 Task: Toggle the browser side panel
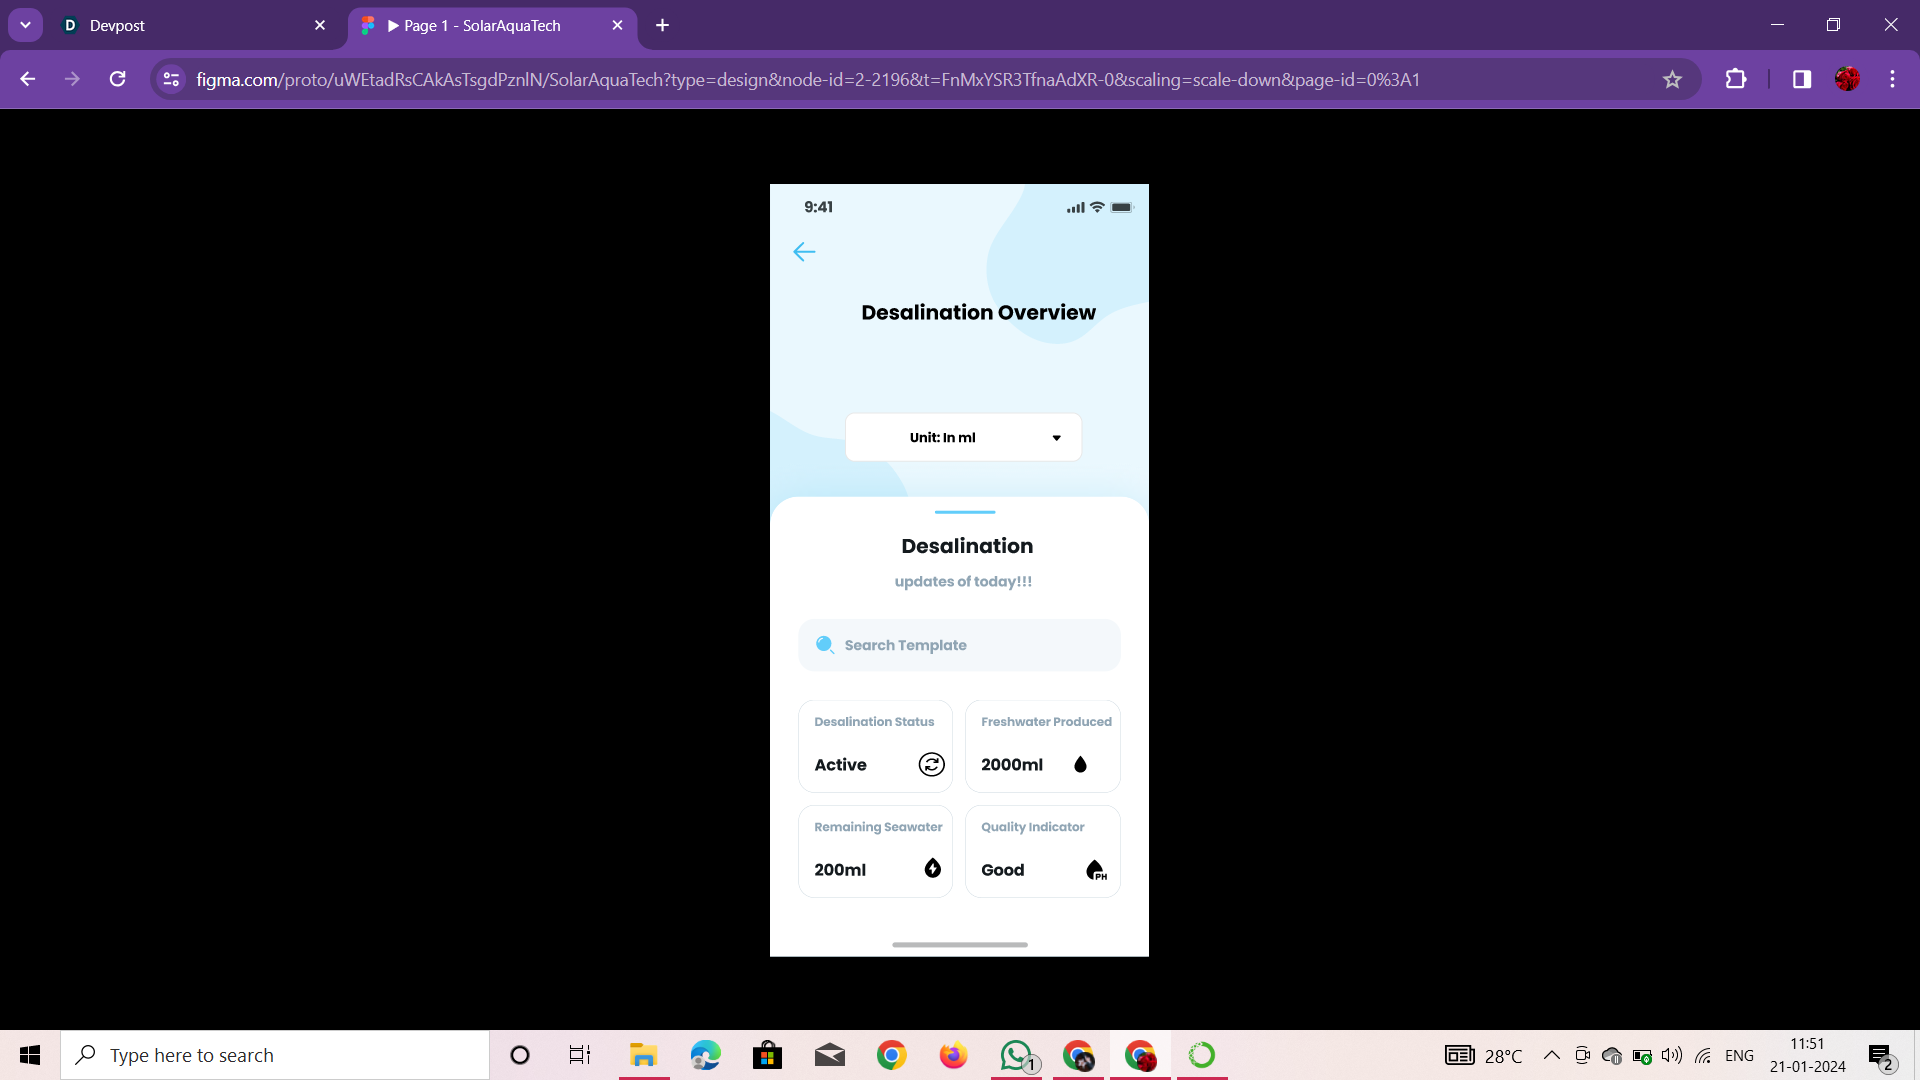pyautogui.click(x=1801, y=80)
